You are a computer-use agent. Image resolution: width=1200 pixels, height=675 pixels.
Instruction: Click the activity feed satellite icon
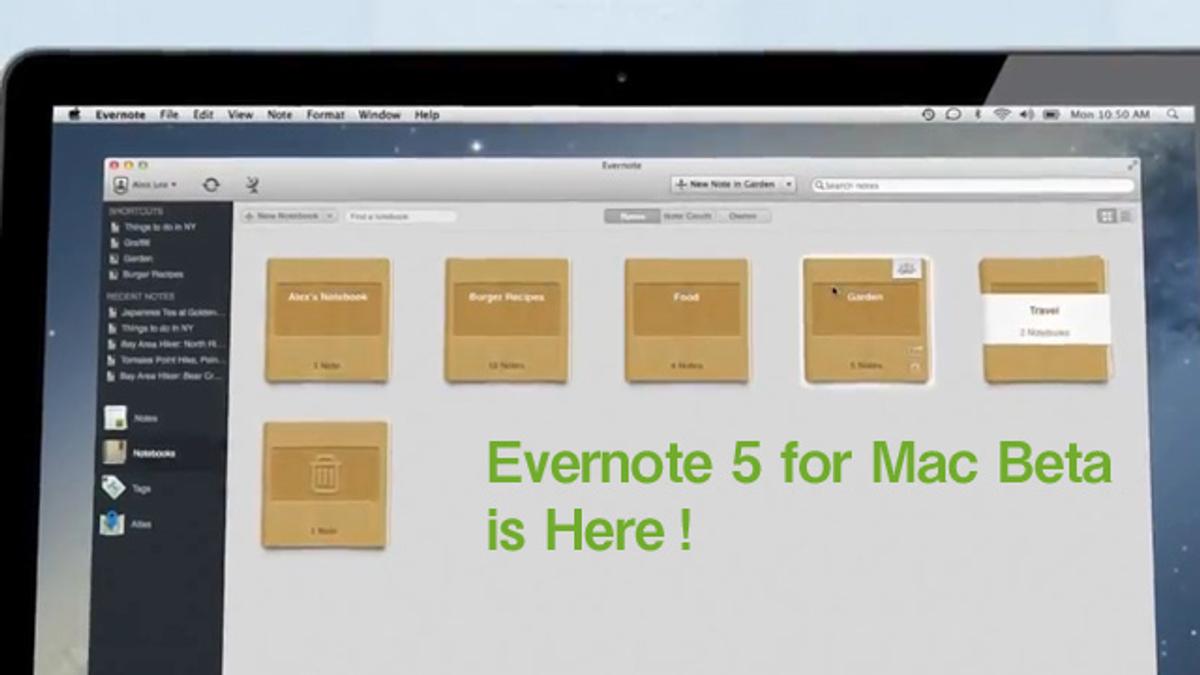[x=252, y=185]
